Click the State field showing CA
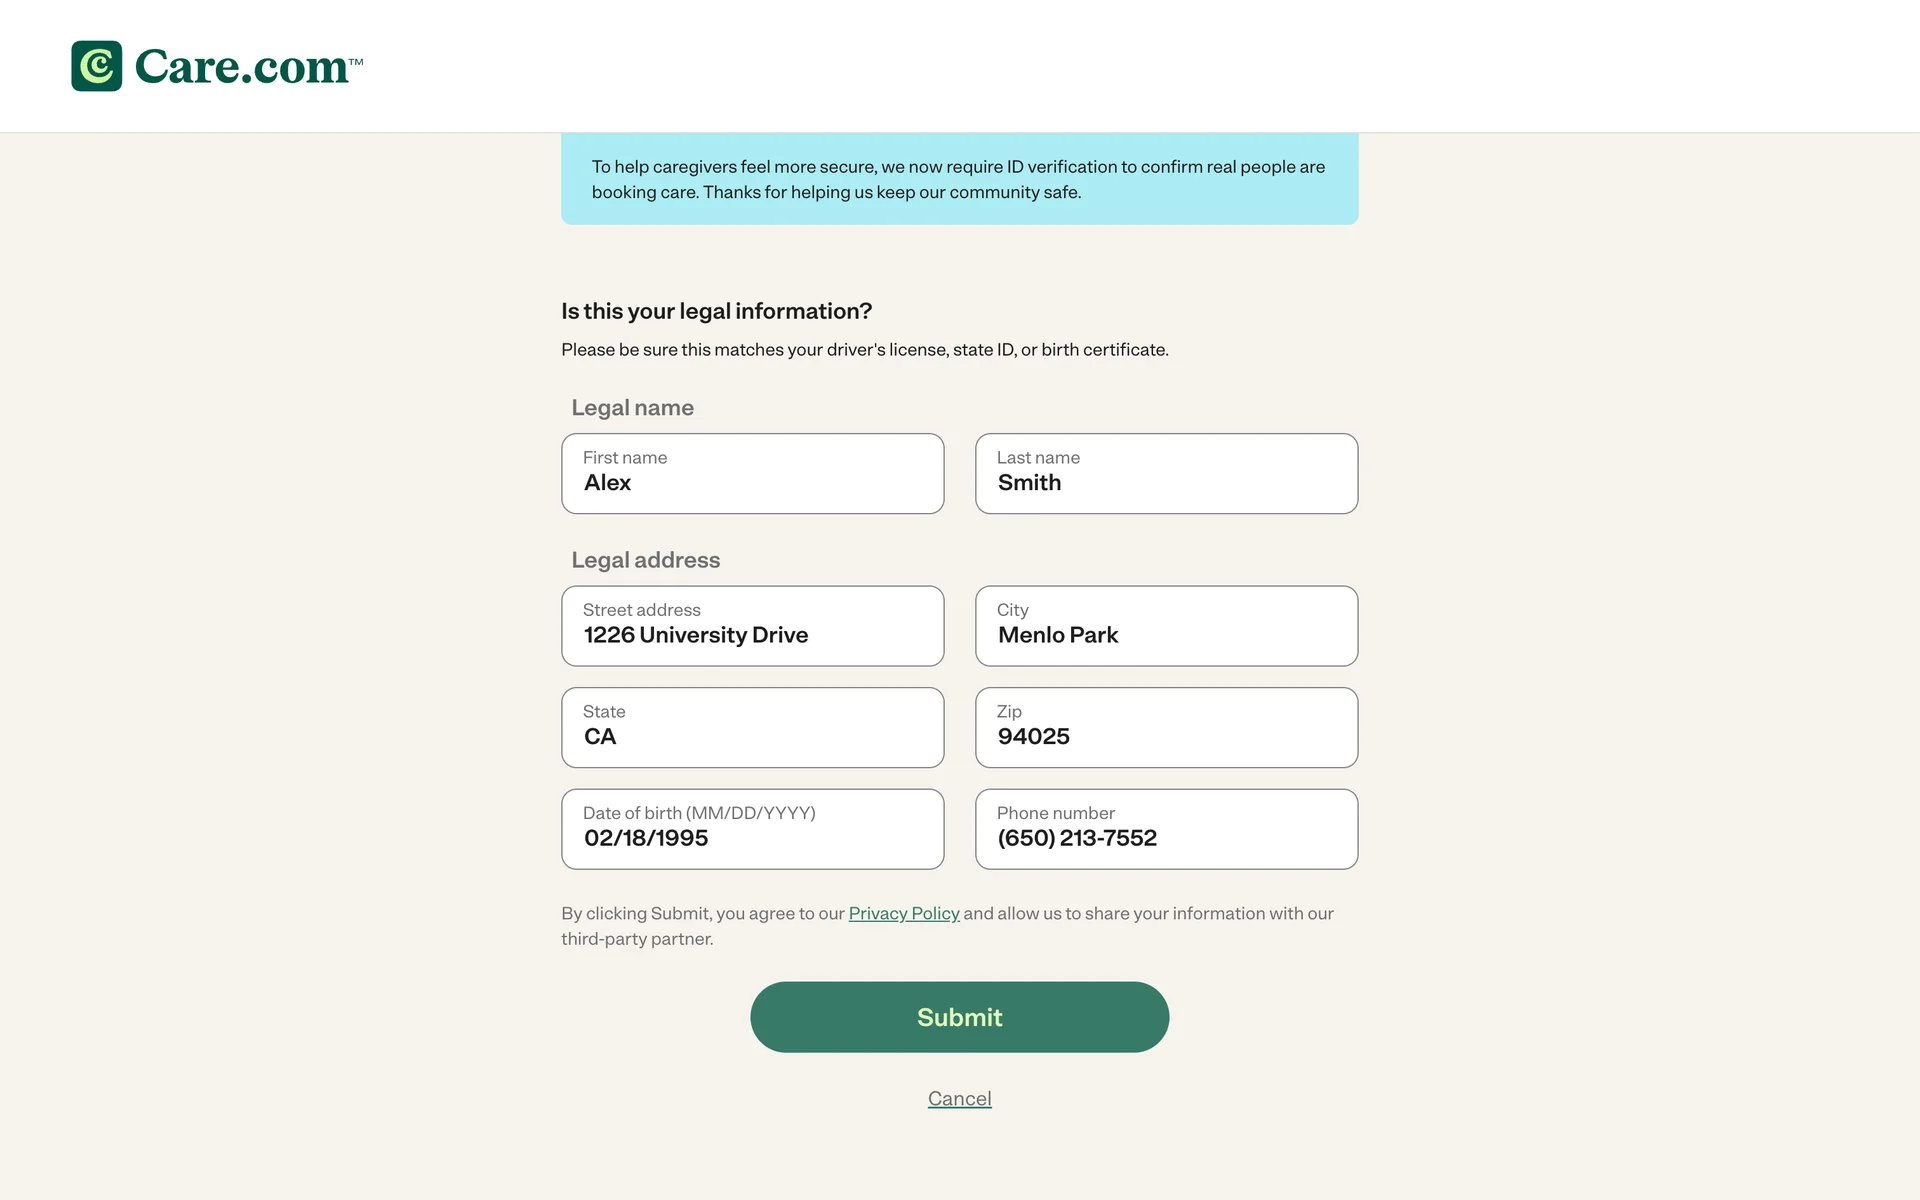Viewport: 1920px width, 1200px height. [x=752, y=728]
